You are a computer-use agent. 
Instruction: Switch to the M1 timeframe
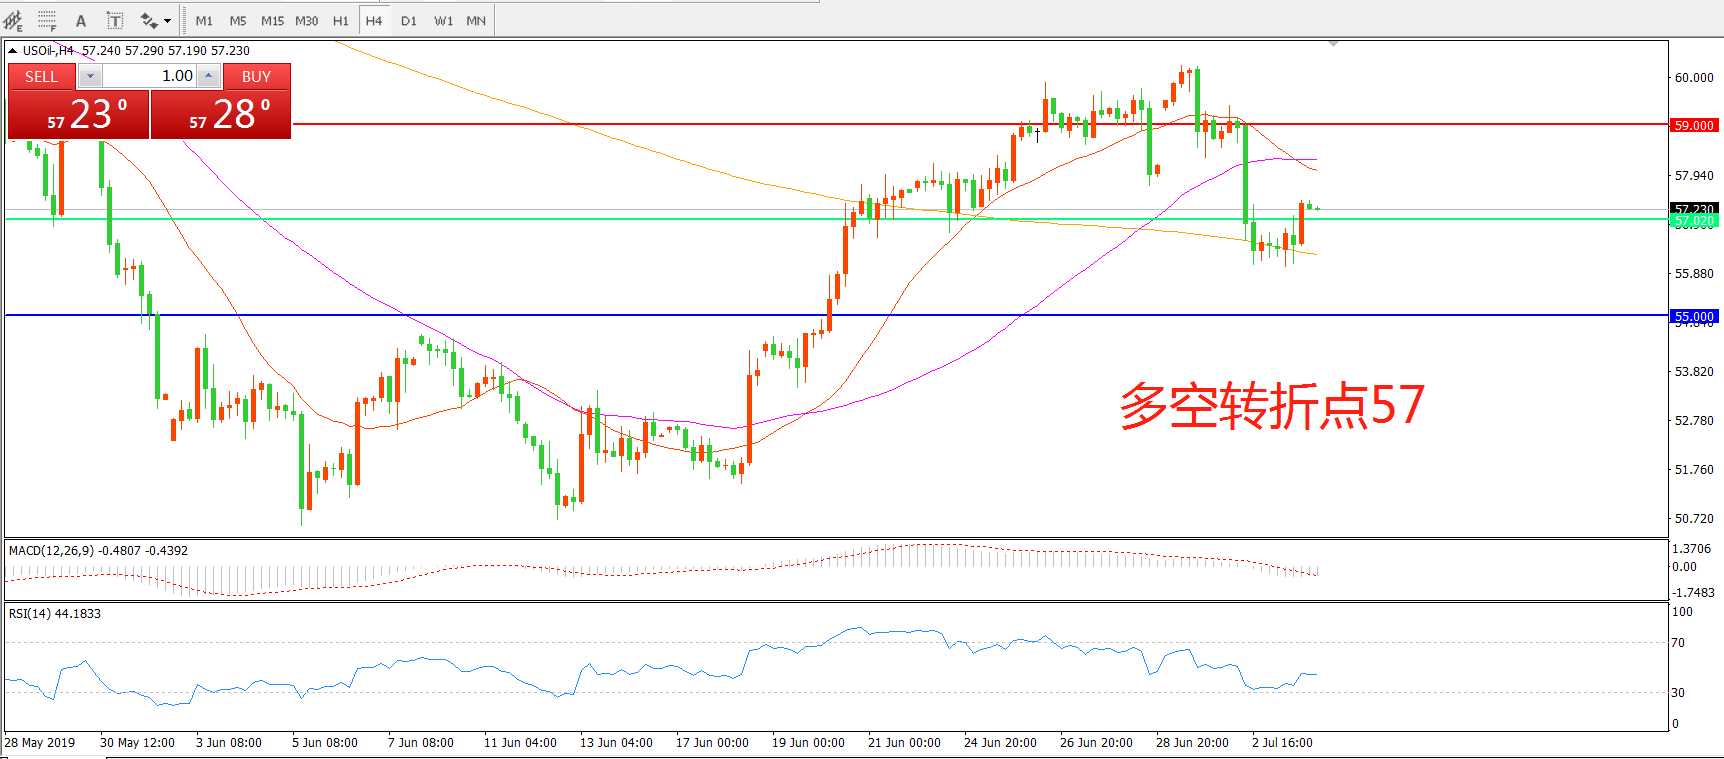[204, 21]
